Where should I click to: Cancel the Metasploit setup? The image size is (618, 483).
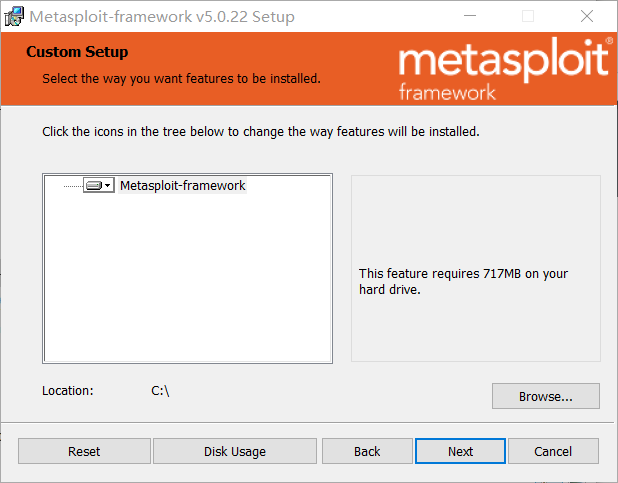pos(552,451)
